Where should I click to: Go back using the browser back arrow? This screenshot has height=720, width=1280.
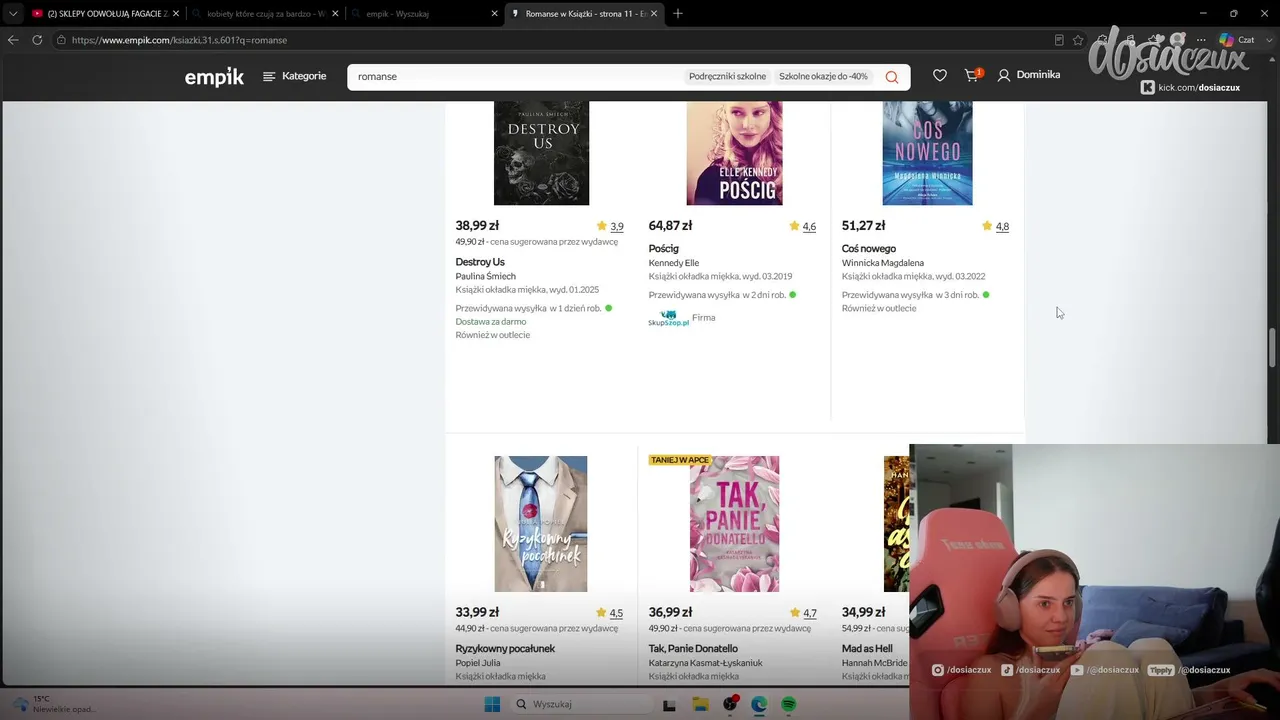tap(13, 40)
